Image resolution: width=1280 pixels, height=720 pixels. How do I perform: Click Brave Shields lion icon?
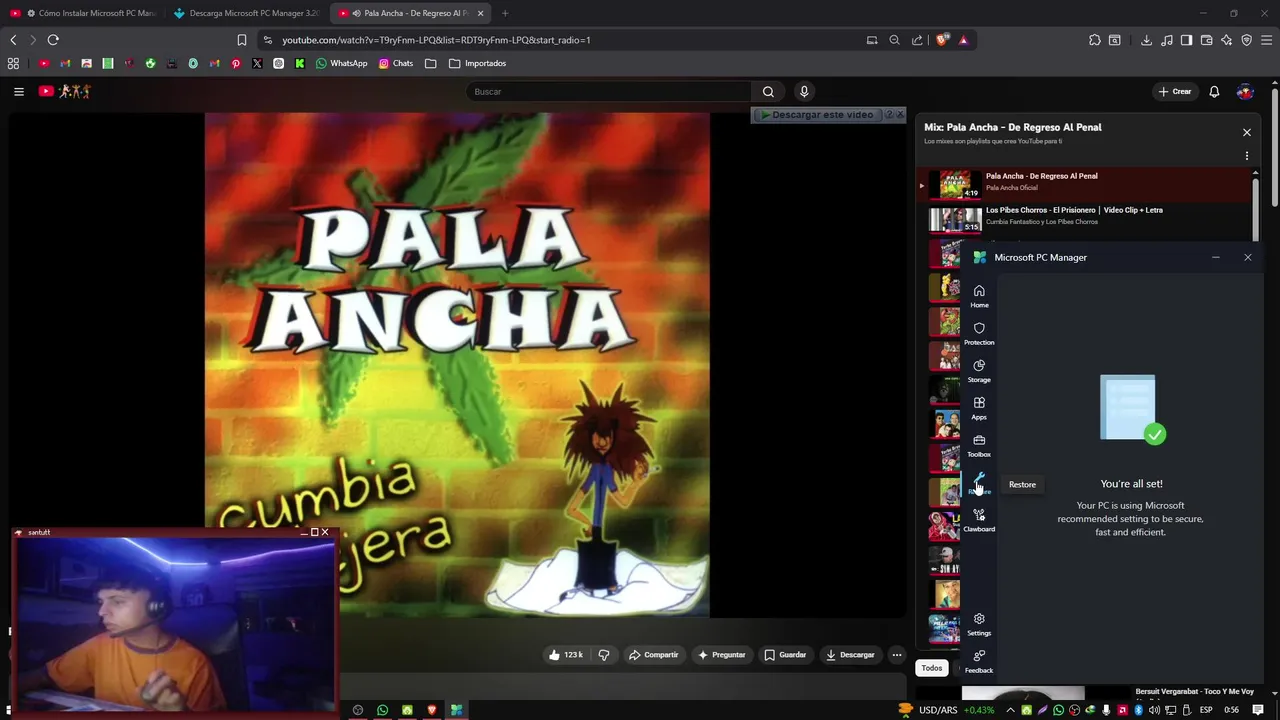click(x=941, y=40)
